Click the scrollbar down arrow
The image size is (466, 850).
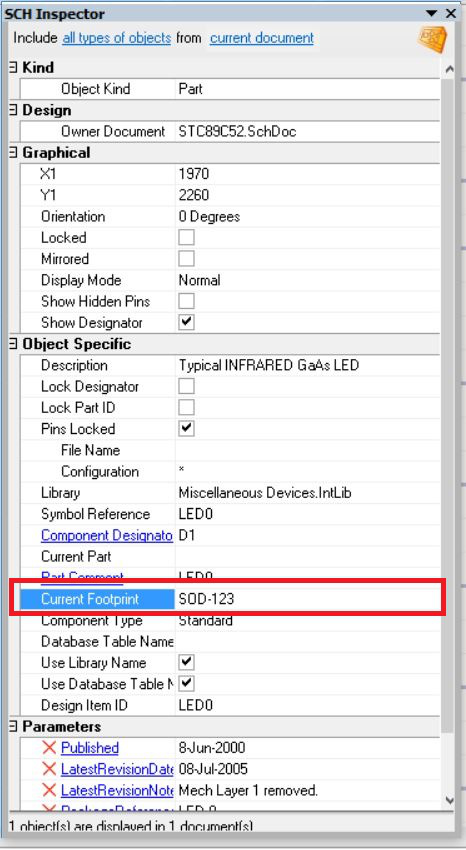tap(449, 800)
